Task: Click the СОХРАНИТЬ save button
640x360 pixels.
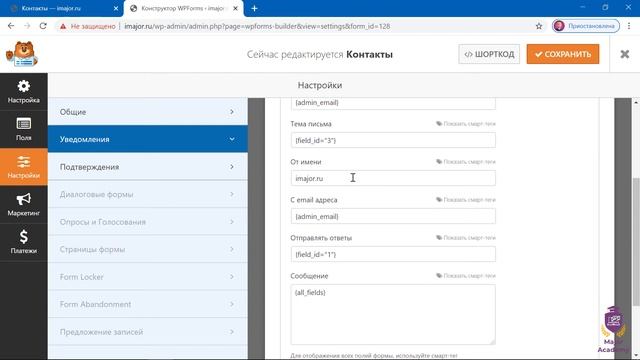Action: tap(563, 54)
